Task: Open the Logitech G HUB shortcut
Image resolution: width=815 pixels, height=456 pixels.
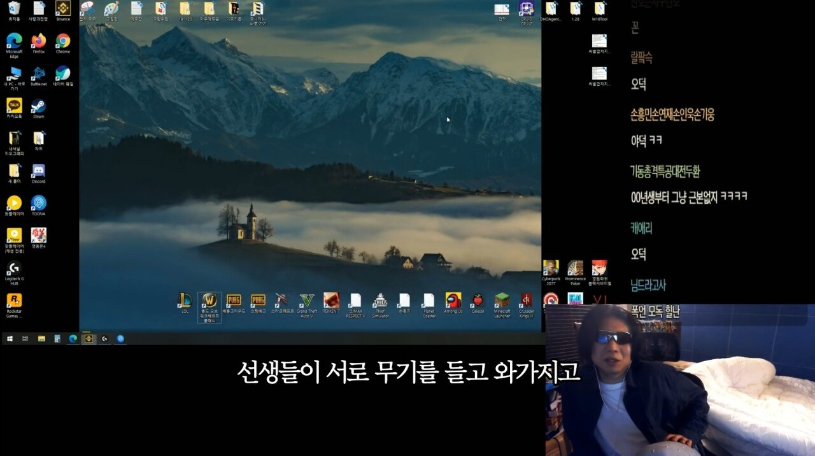Action: tap(14, 273)
